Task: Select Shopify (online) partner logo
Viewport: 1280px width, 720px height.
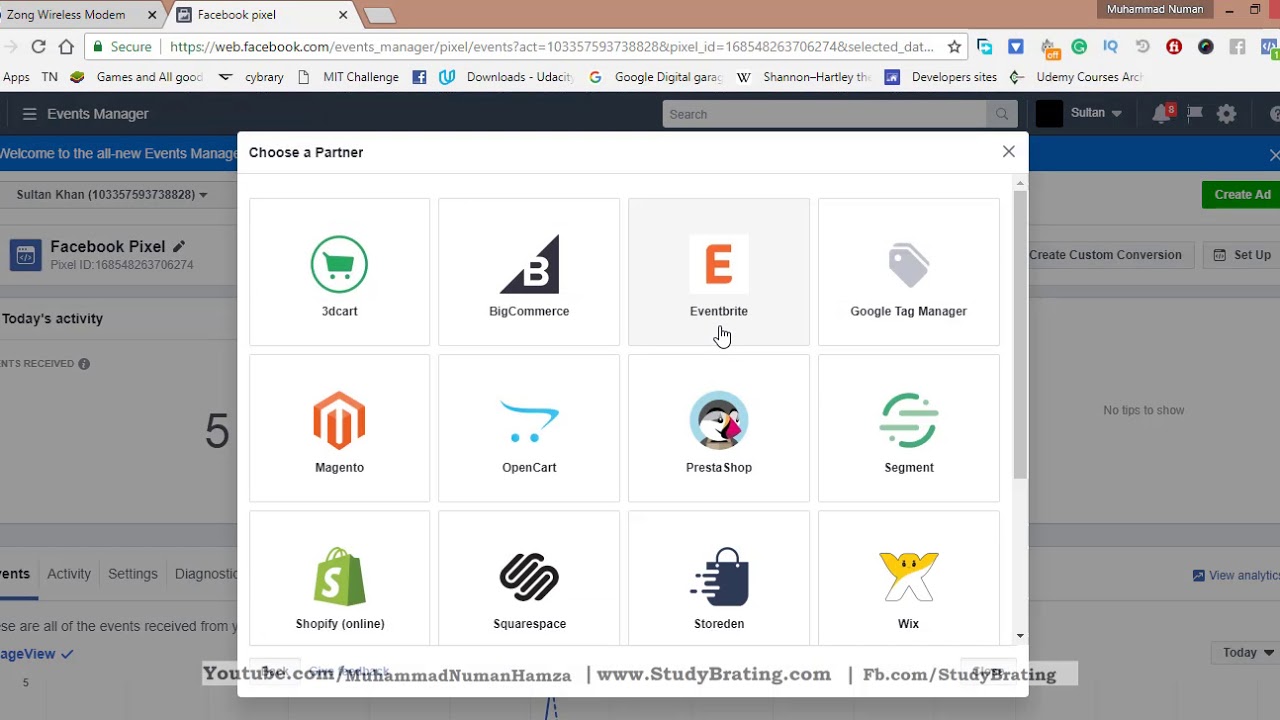Action: point(339,577)
